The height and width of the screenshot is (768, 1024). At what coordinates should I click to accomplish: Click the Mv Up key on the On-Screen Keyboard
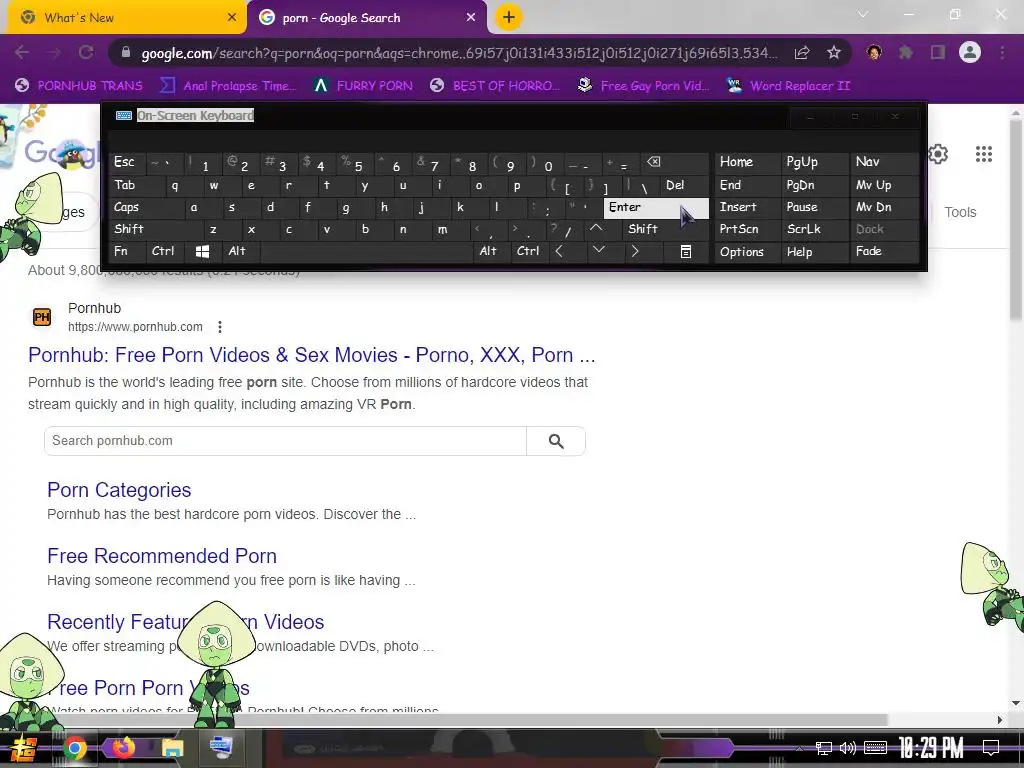(x=885, y=185)
